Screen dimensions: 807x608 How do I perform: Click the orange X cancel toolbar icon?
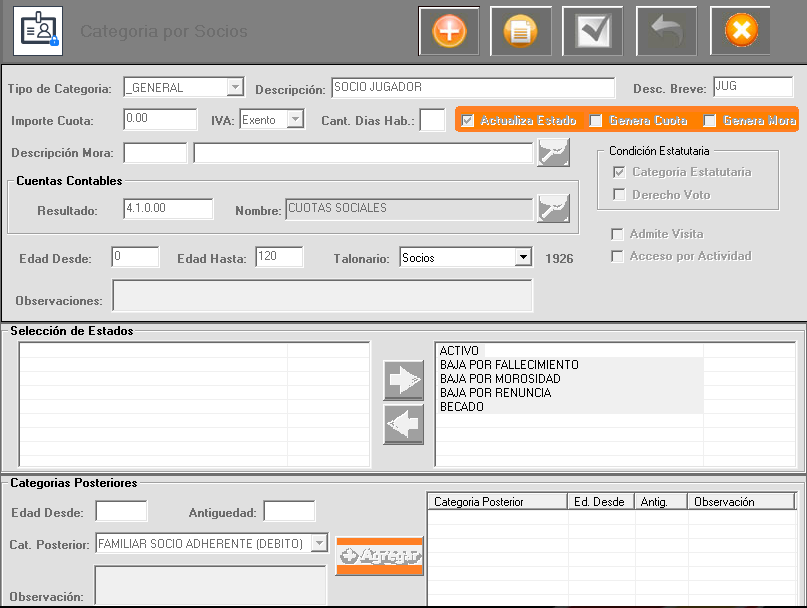[x=740, y=31]
